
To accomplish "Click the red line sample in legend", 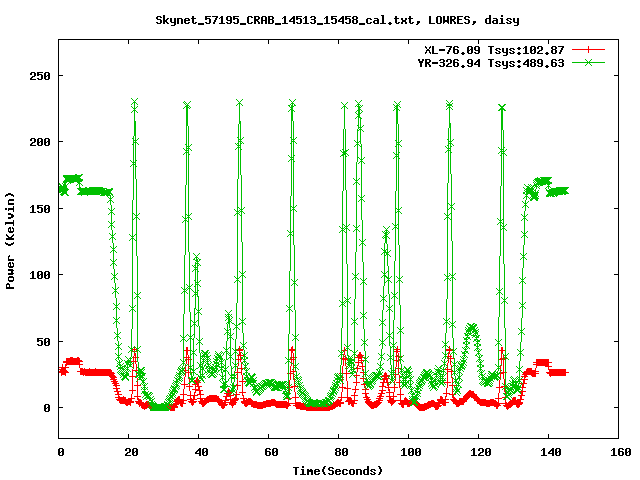I will click(588, 50).
